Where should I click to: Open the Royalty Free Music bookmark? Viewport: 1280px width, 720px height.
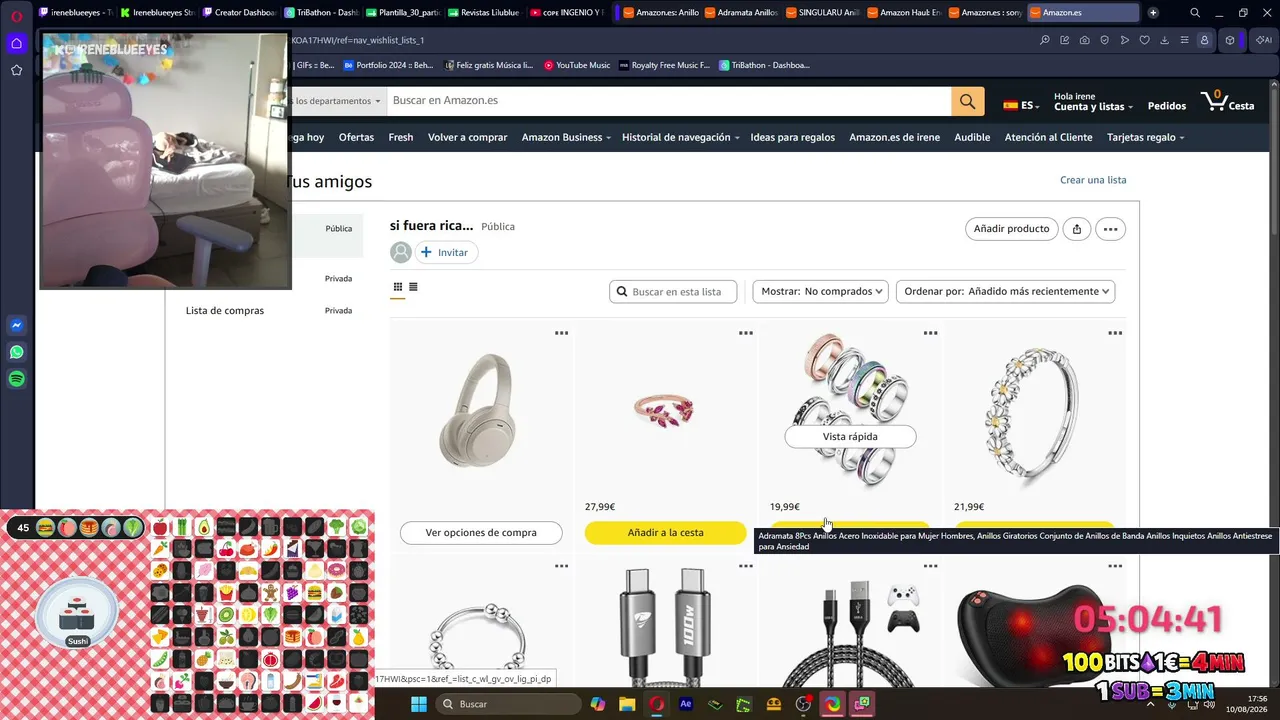664,65
